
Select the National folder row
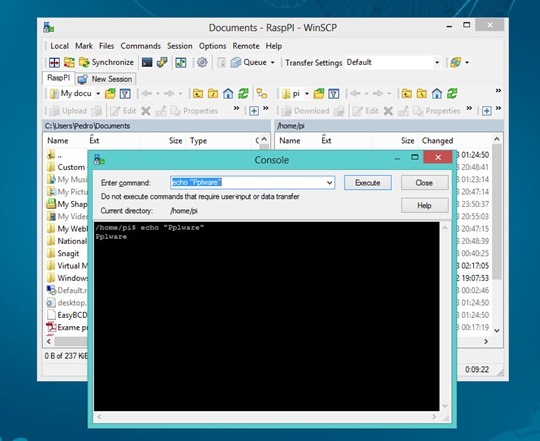pyautogui.click(x=67, y=241)
